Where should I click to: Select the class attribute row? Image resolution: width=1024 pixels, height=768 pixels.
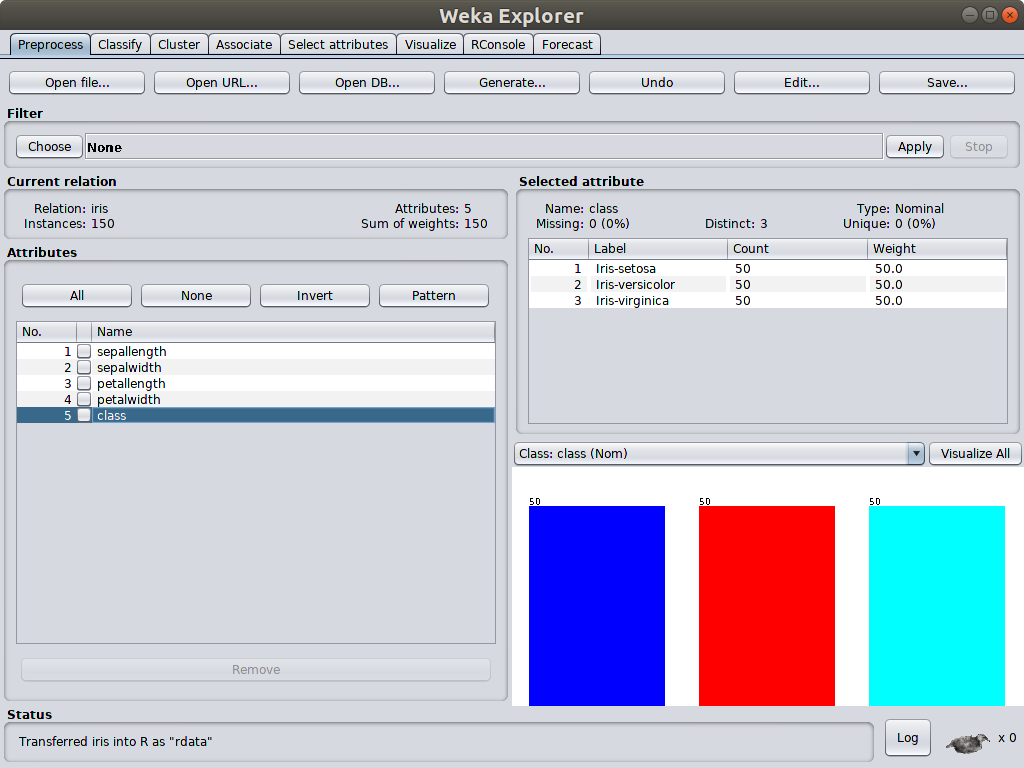coord(256,415)
